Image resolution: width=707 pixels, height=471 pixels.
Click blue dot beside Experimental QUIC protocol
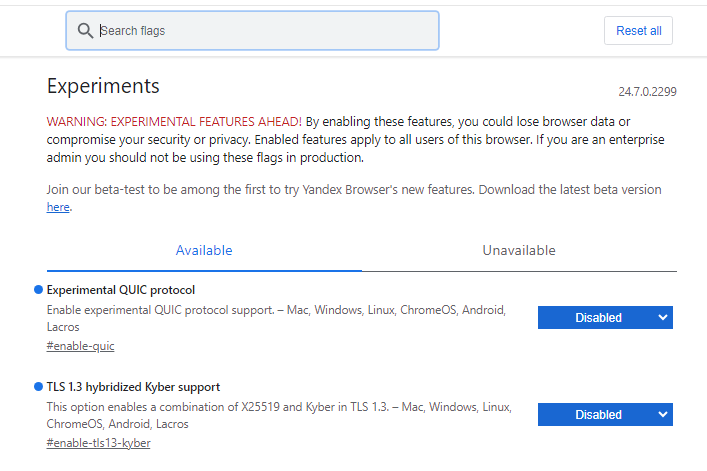(x=38, y=290)
